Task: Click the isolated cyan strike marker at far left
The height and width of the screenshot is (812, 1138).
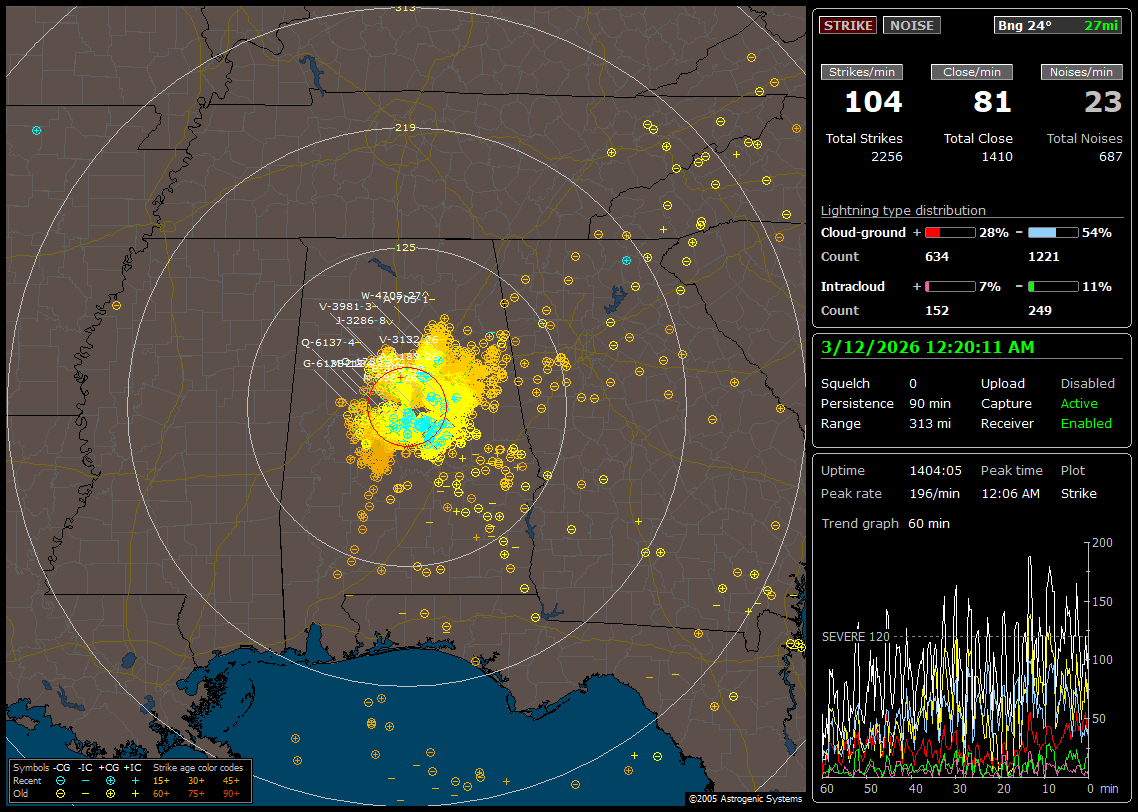Action: pyautogui.click(x=37, y=130)
